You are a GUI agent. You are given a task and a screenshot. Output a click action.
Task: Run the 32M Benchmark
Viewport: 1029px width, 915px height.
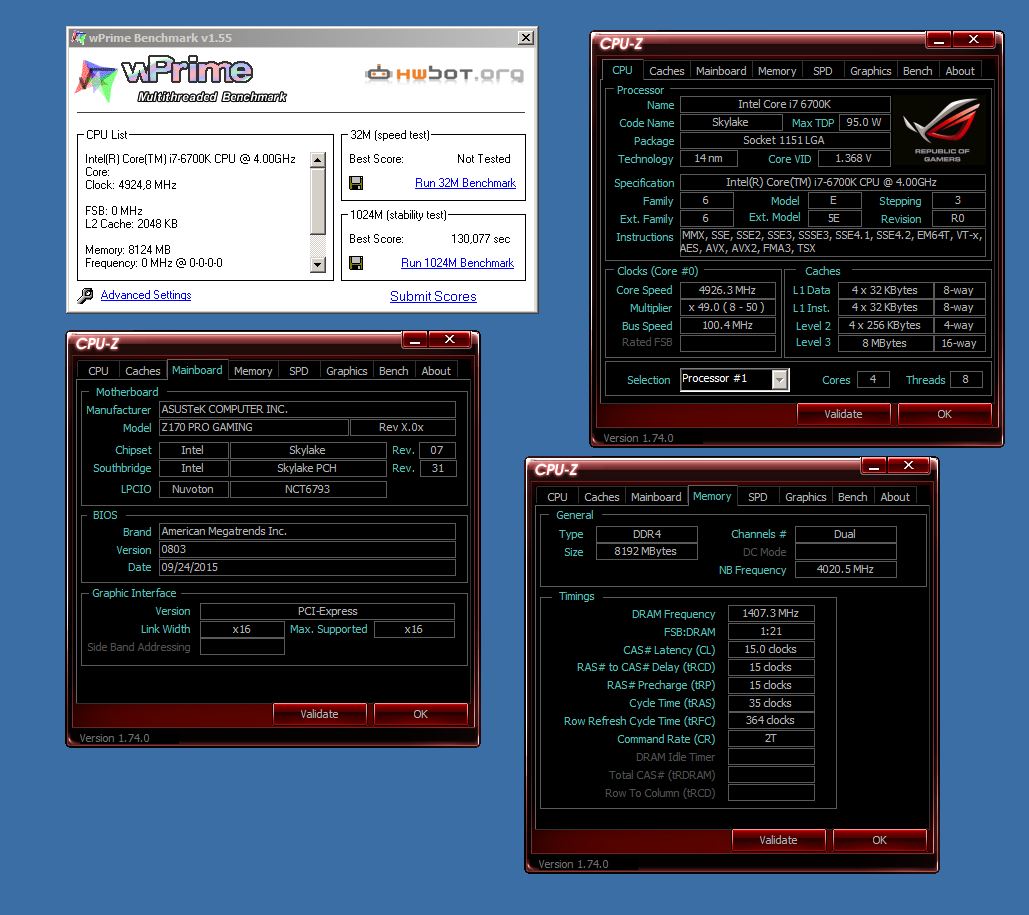(x=465, y=183)
